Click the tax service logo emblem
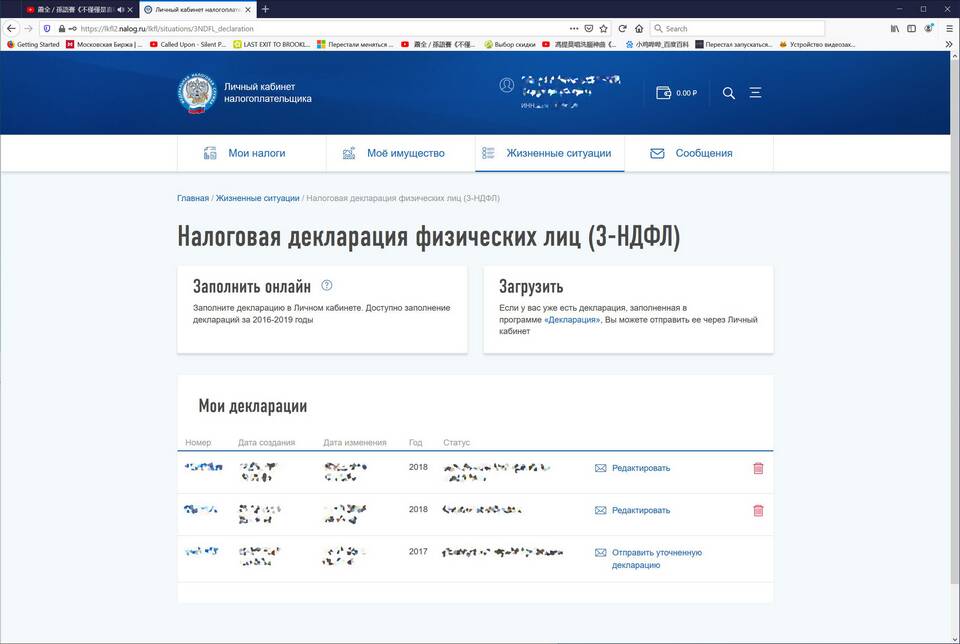The width and height of the screenshot is (960, 644). [x=197, y=94]
